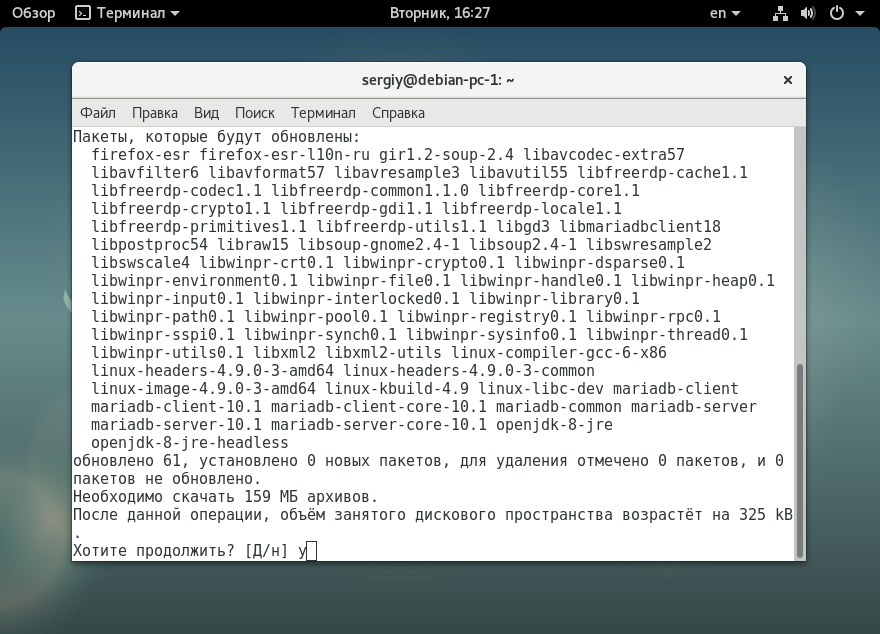Click the window title sergiy@debian-pc-1
Image resolution: width=880 pixels, height=634 pixels.
438,80
